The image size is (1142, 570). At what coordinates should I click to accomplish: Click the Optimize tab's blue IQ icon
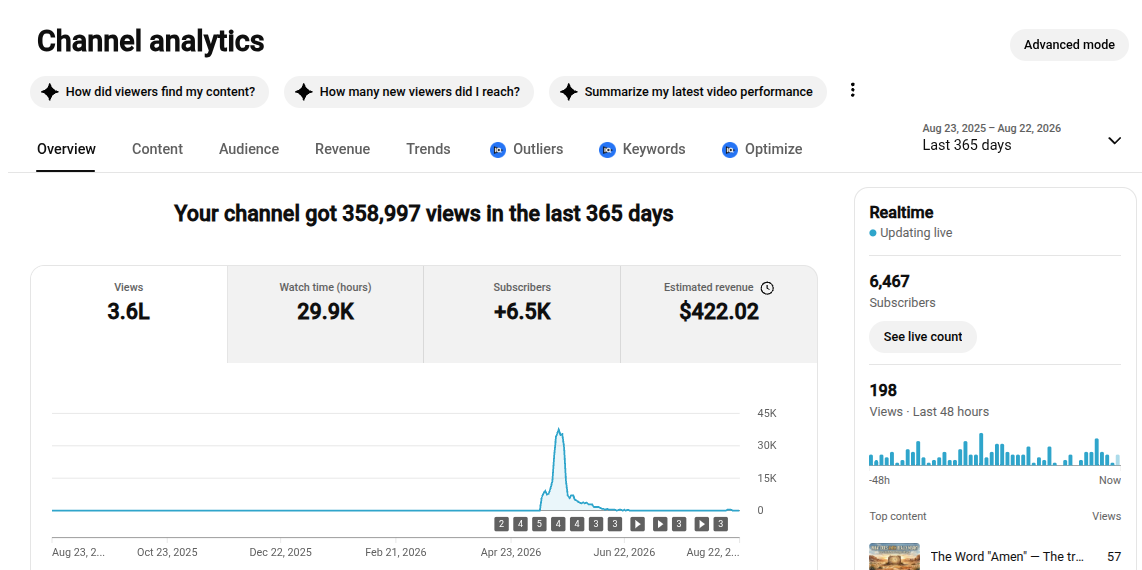[x=730, y=150]
